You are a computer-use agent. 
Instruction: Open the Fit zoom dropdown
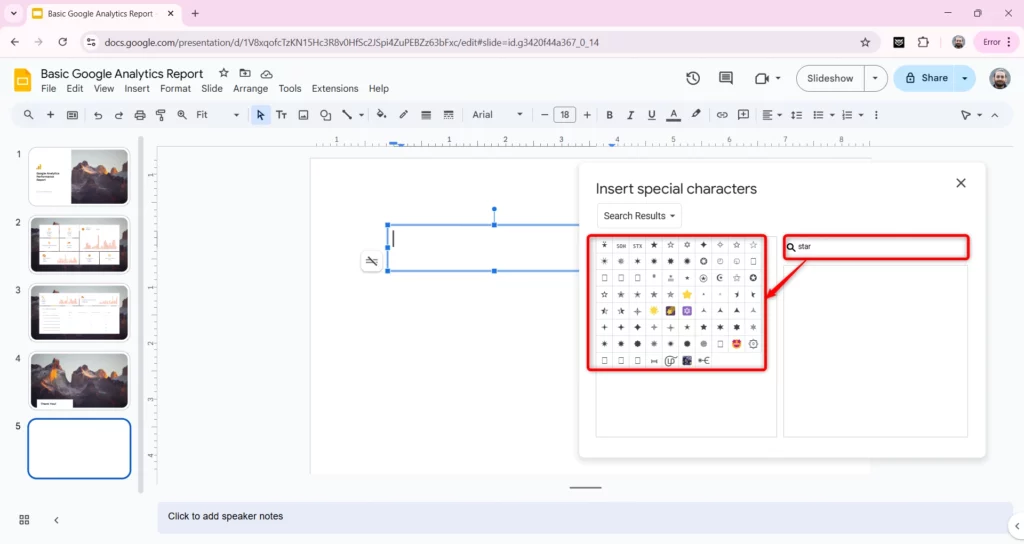tap(217, 115)
